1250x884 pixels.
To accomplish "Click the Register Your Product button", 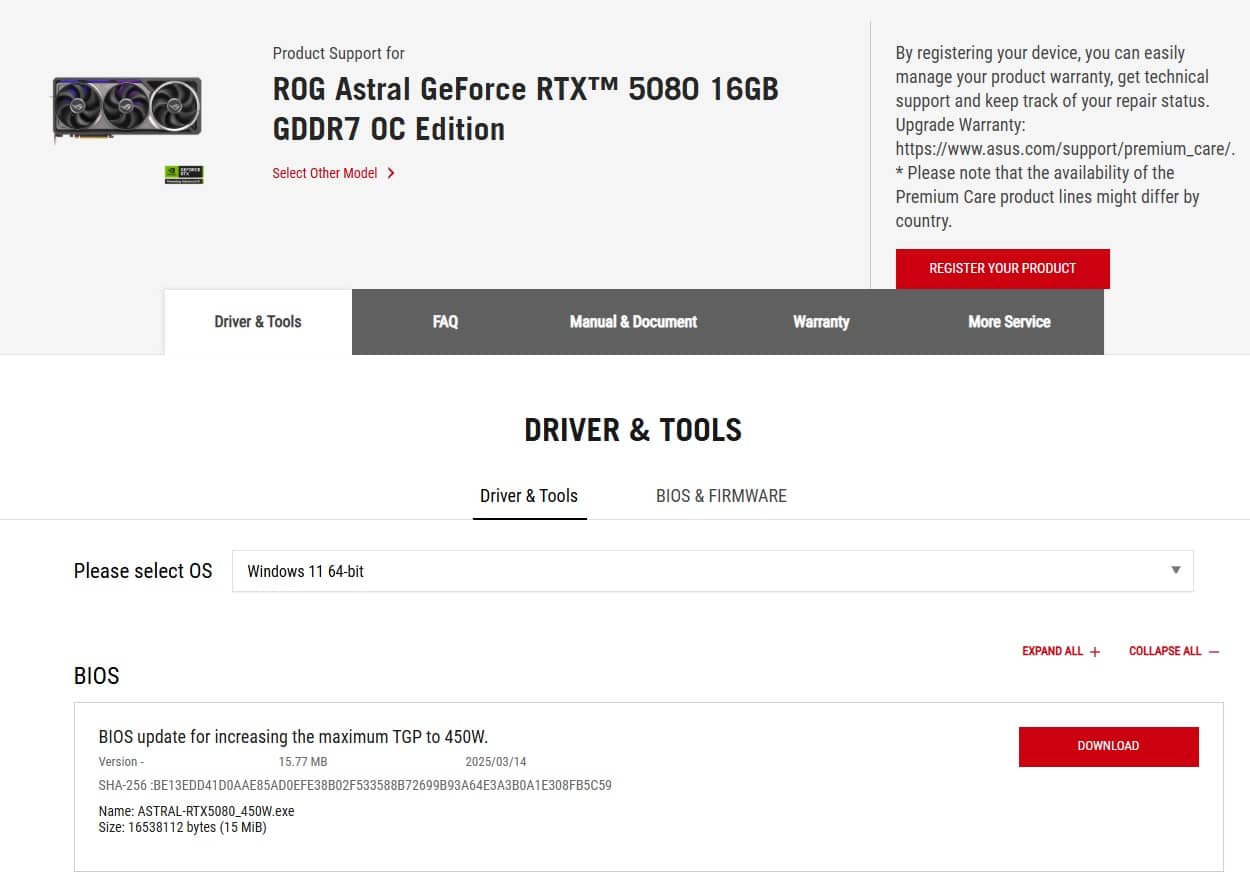I will point(1002,268).
